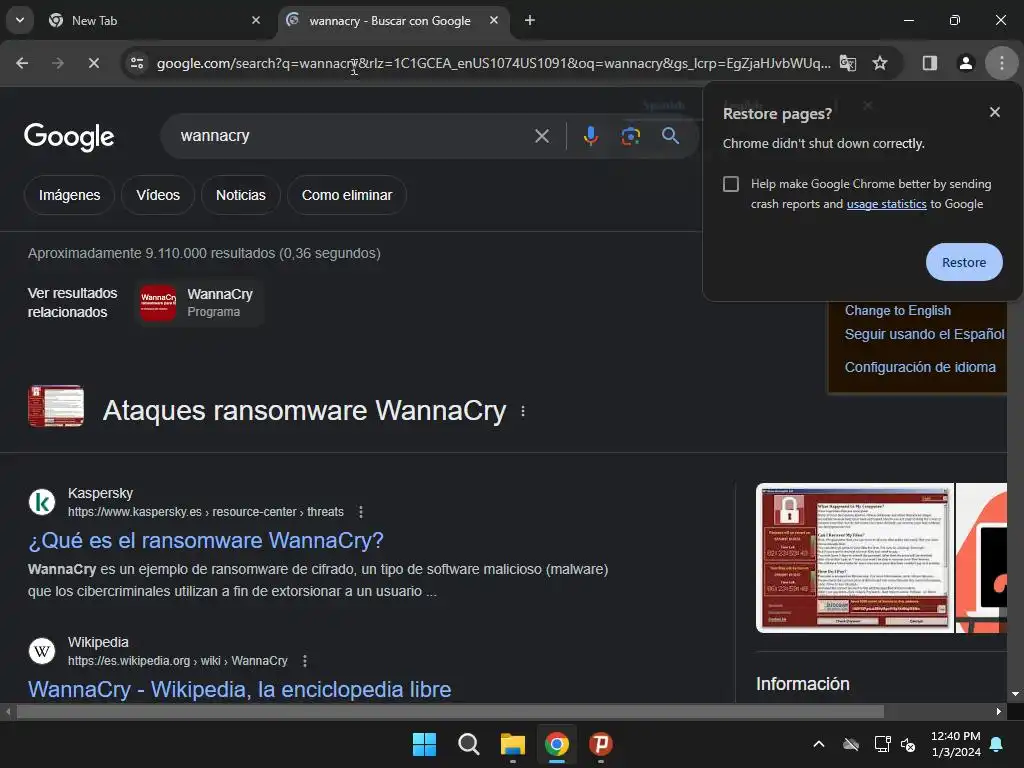The height and width of the screenshot is (768, 1024).
Task: Click the scroll down arrow
Action: 1015,694
